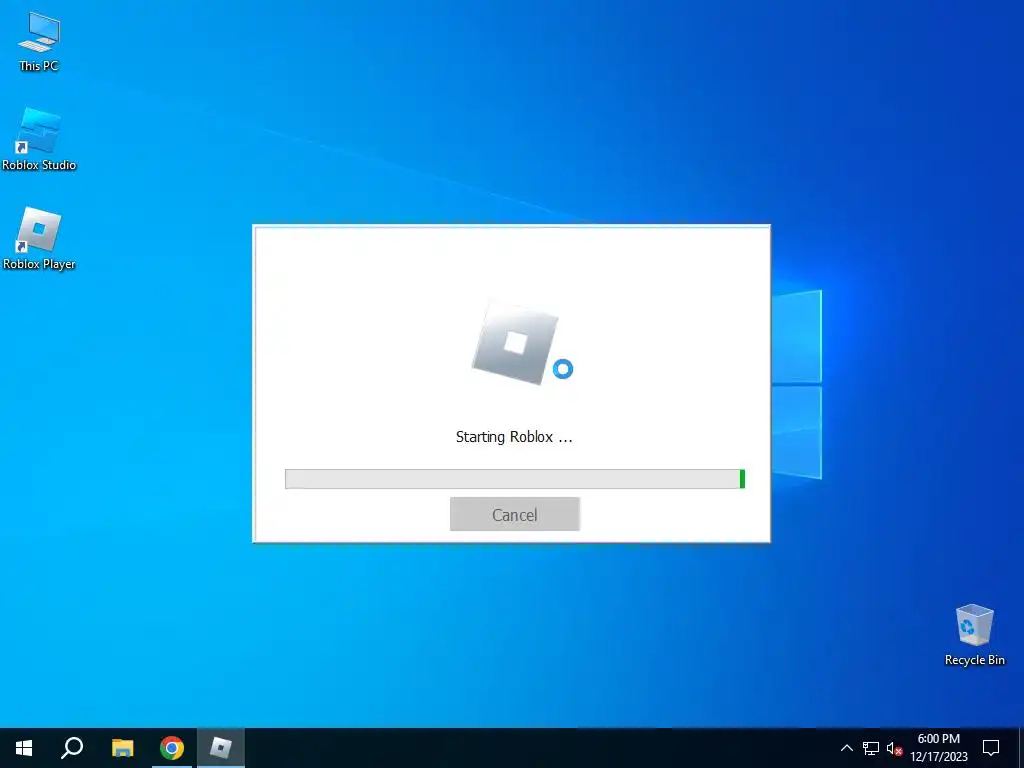Open the muted volume tray icon
1024x768 pixels.
click(895, 748)
